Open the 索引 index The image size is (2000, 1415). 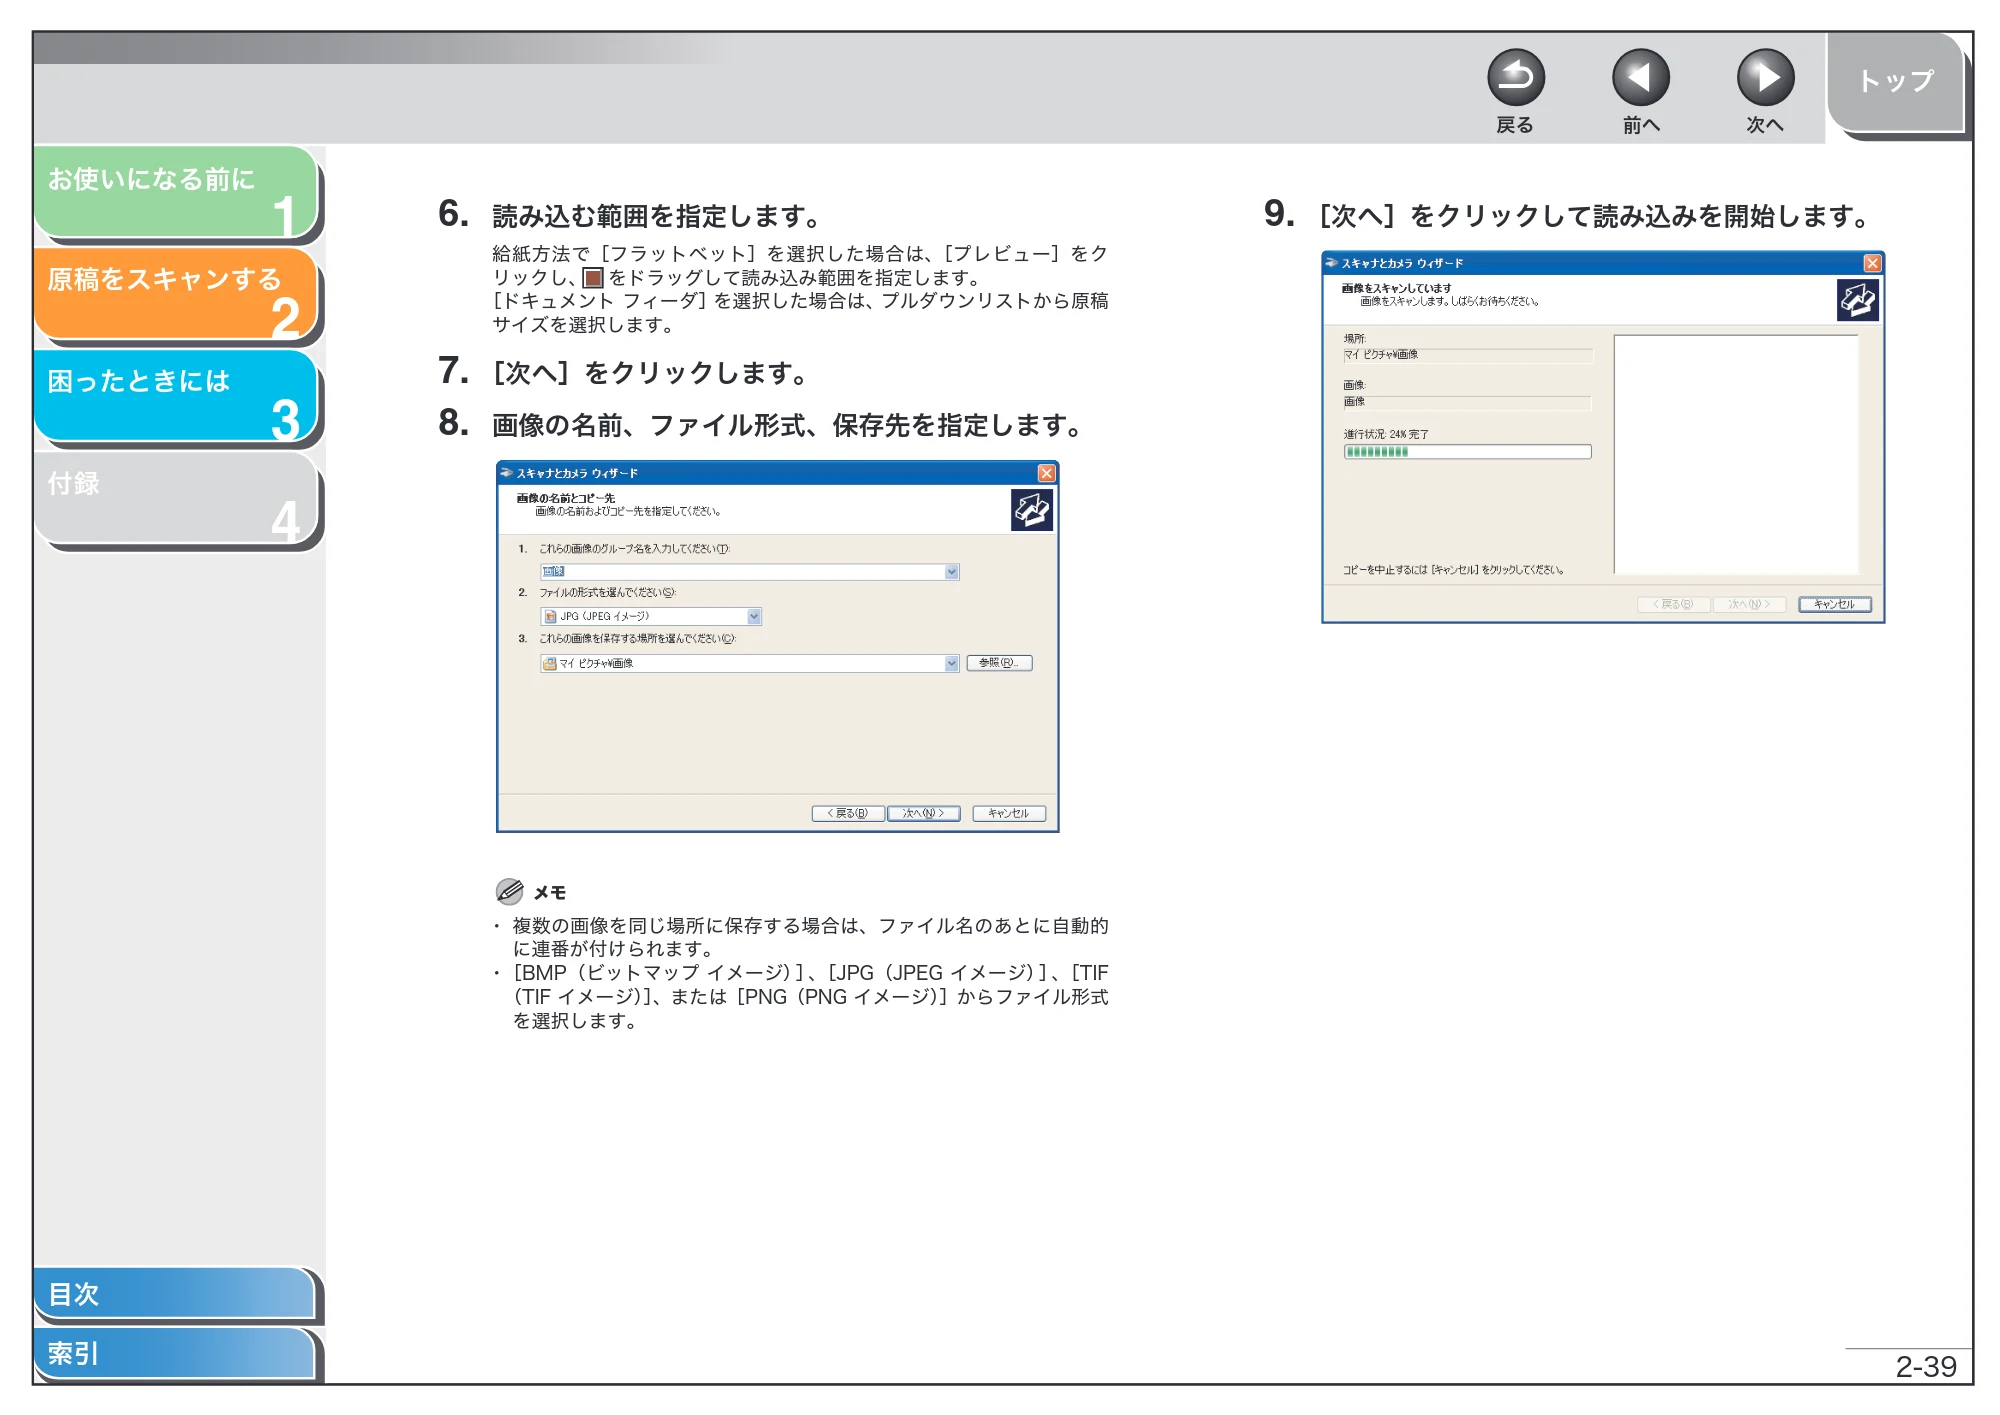pos(175,1353)
